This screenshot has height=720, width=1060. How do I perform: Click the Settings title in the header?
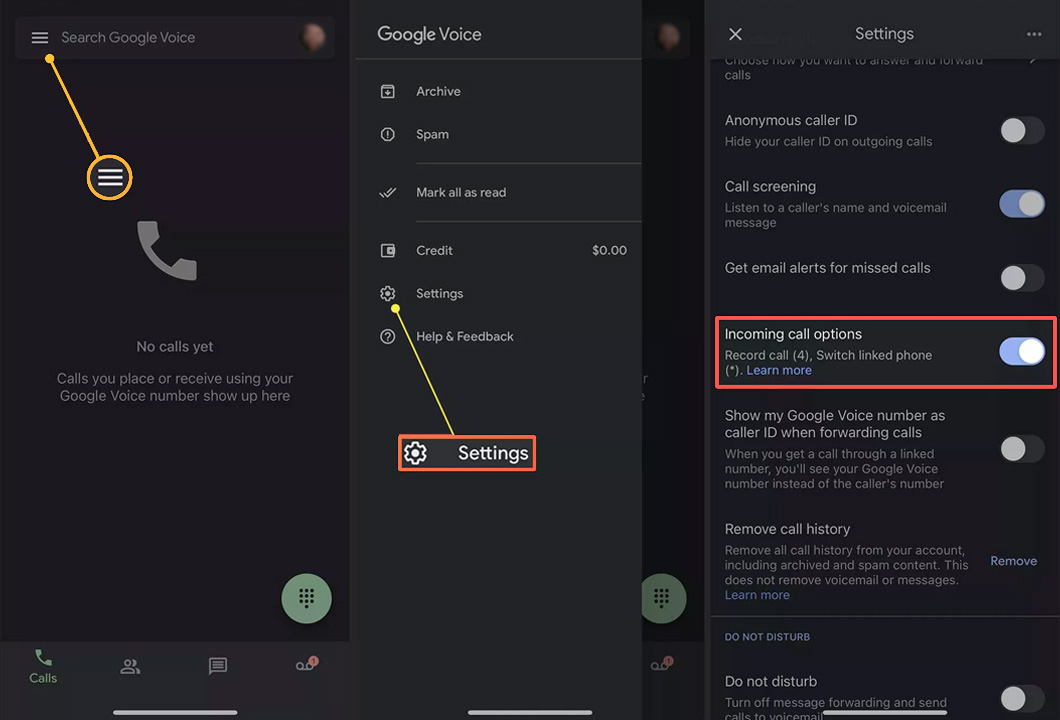click(x=884, y=34)
